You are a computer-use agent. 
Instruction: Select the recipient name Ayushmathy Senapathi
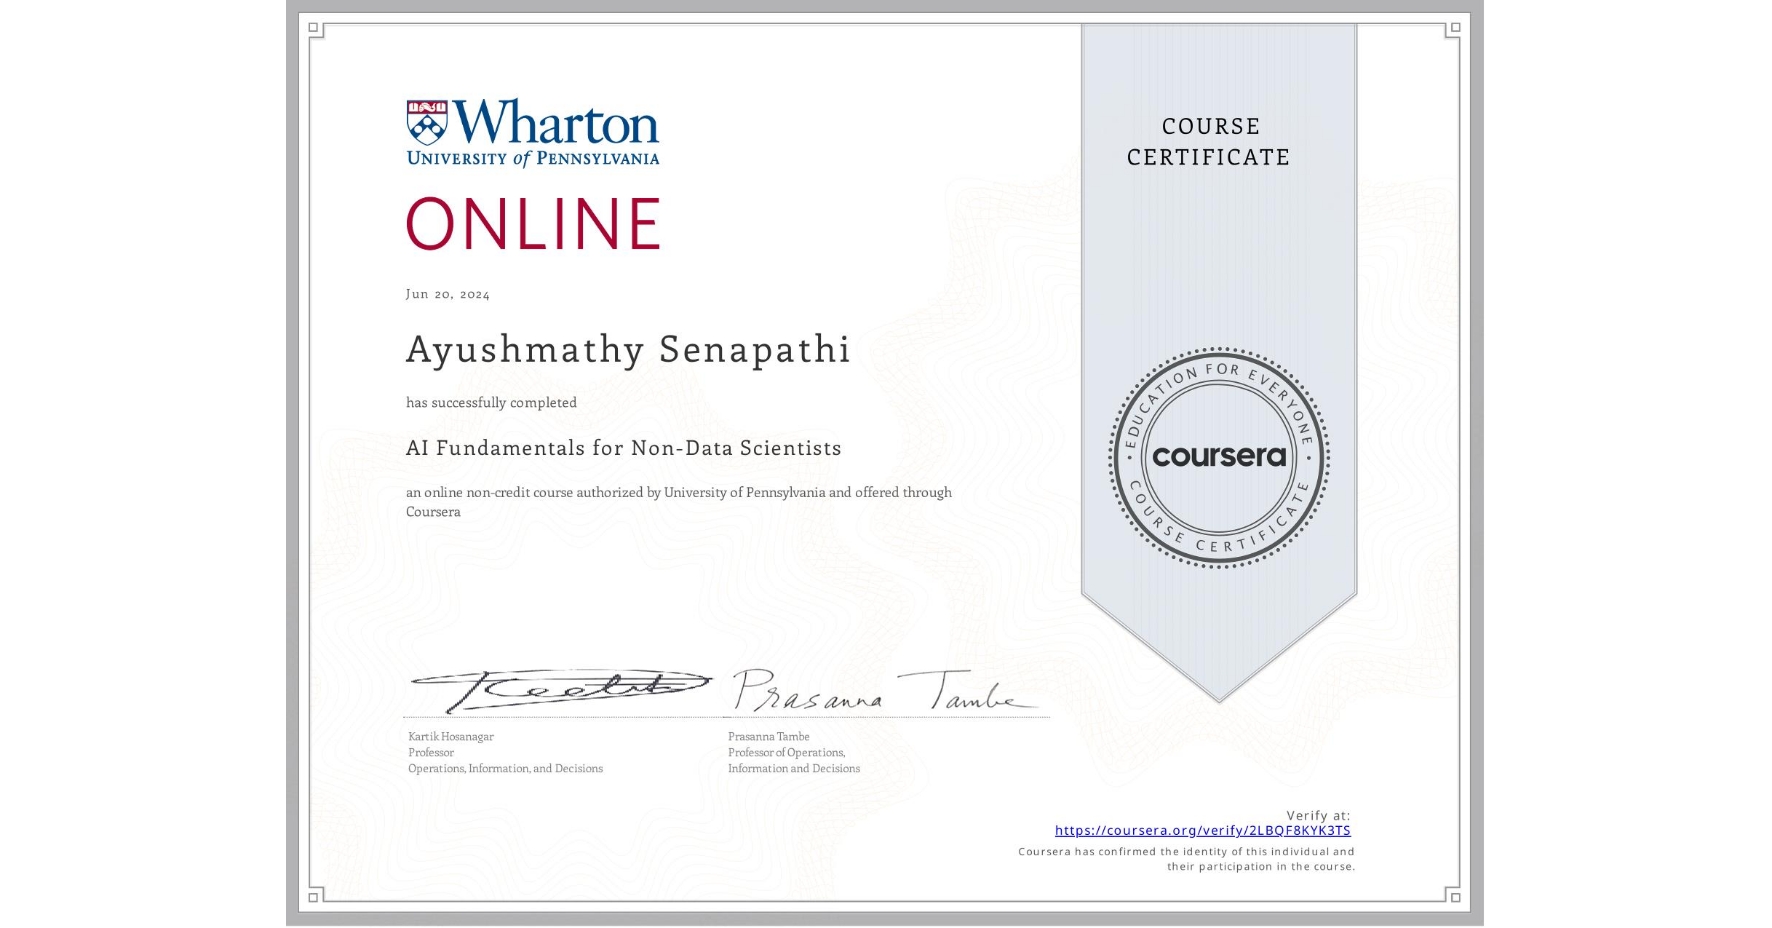627,351
